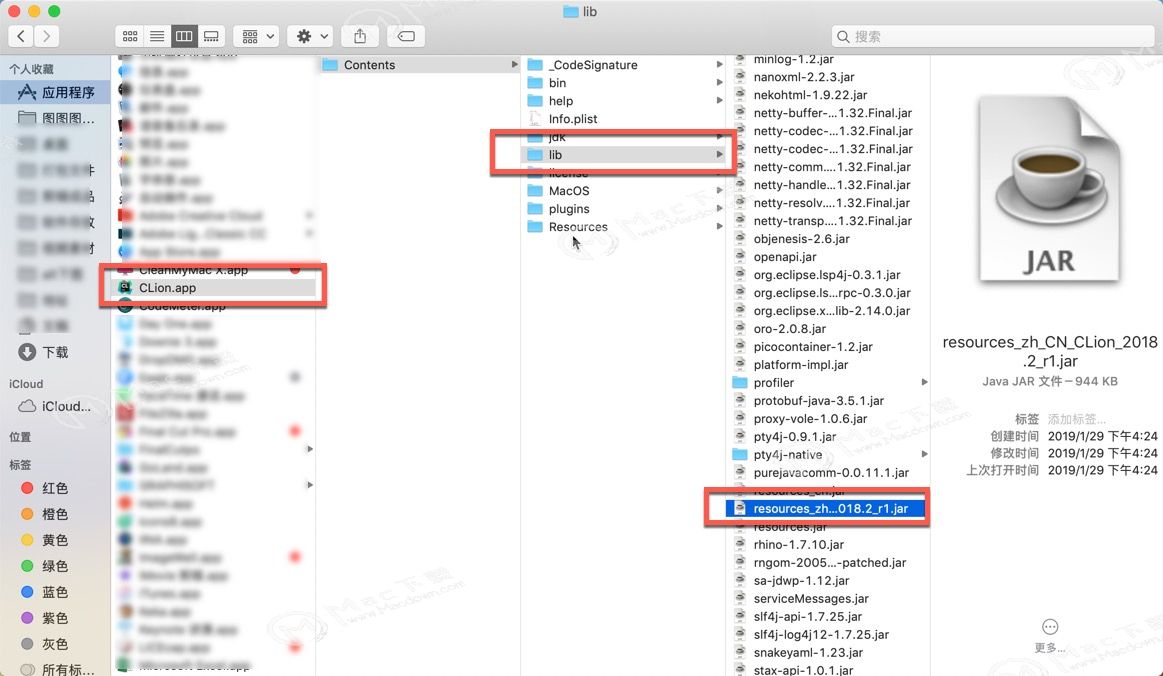Click the JAR preview thumbnail
The height and width of the screenshot is (676, 1163).
pyautogui.click(x=1050, y=189)
